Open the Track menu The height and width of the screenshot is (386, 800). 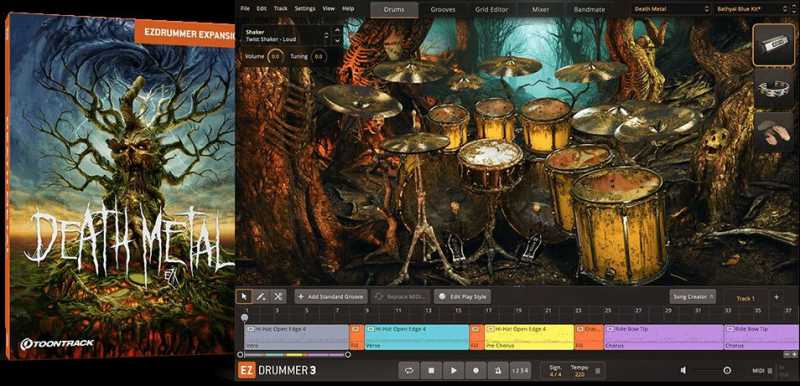coord(280,9)
